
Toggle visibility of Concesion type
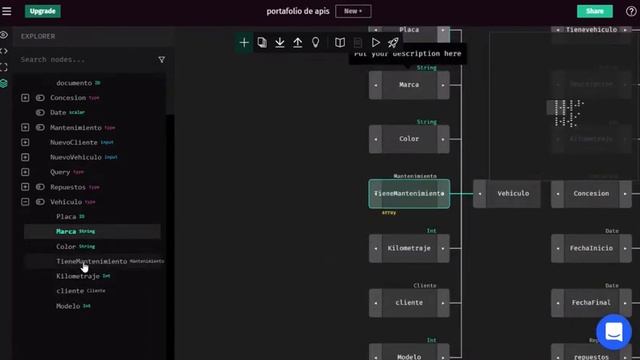tap(40, 98)
